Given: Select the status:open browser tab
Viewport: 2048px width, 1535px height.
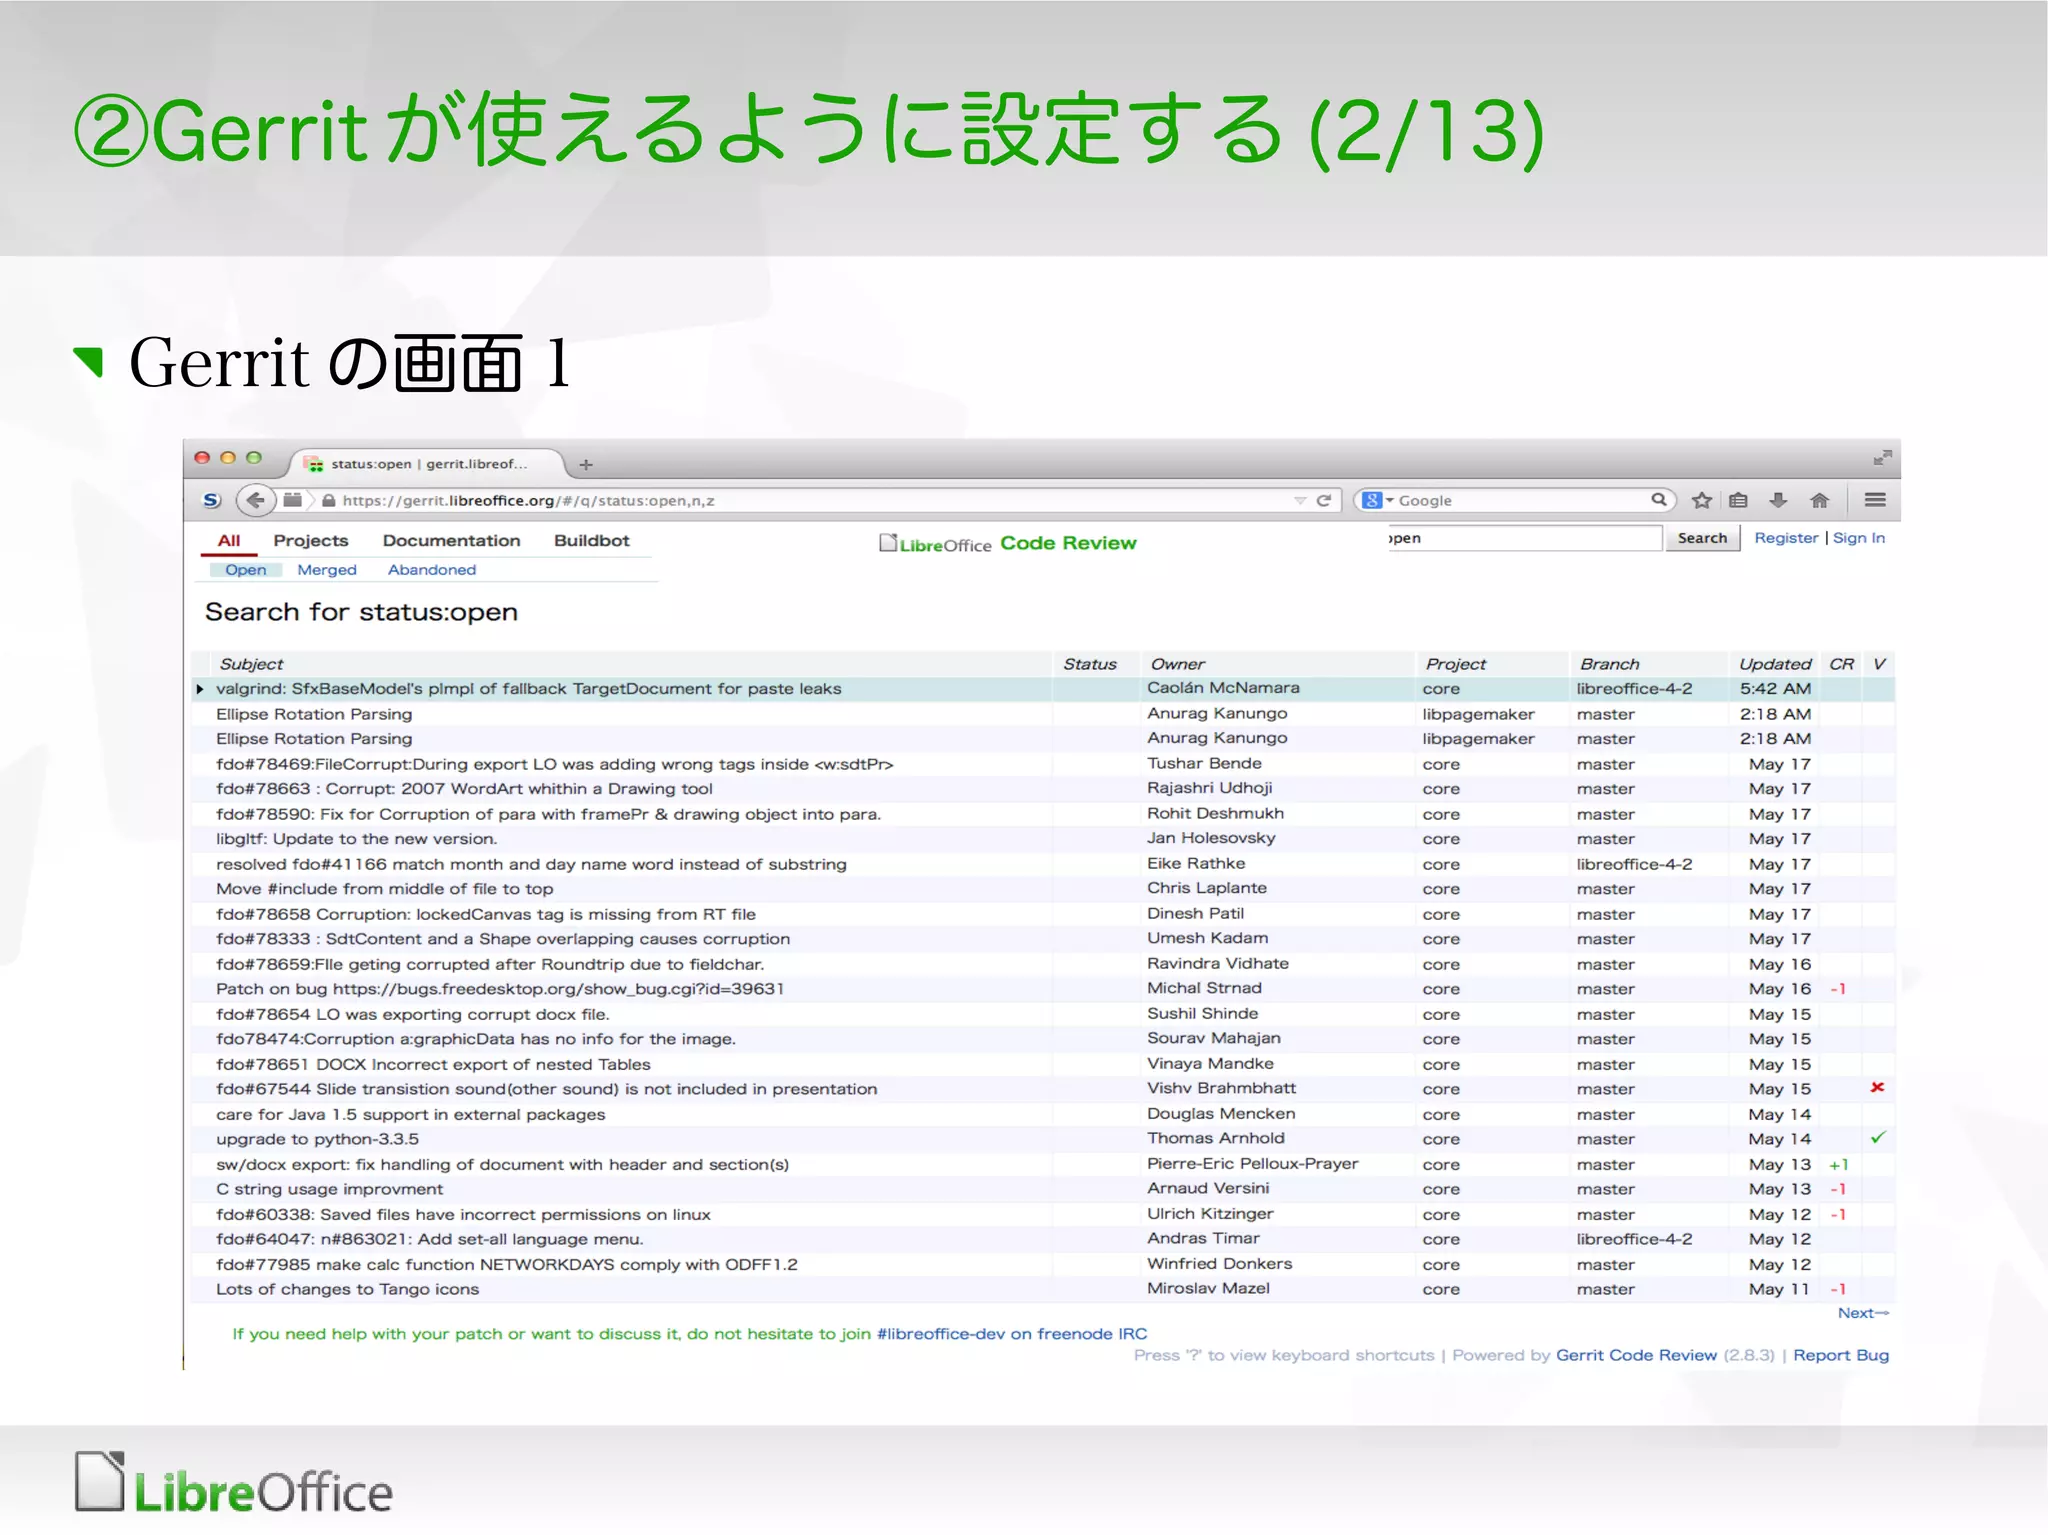Looking at the screenshot, I should point(427,464).
